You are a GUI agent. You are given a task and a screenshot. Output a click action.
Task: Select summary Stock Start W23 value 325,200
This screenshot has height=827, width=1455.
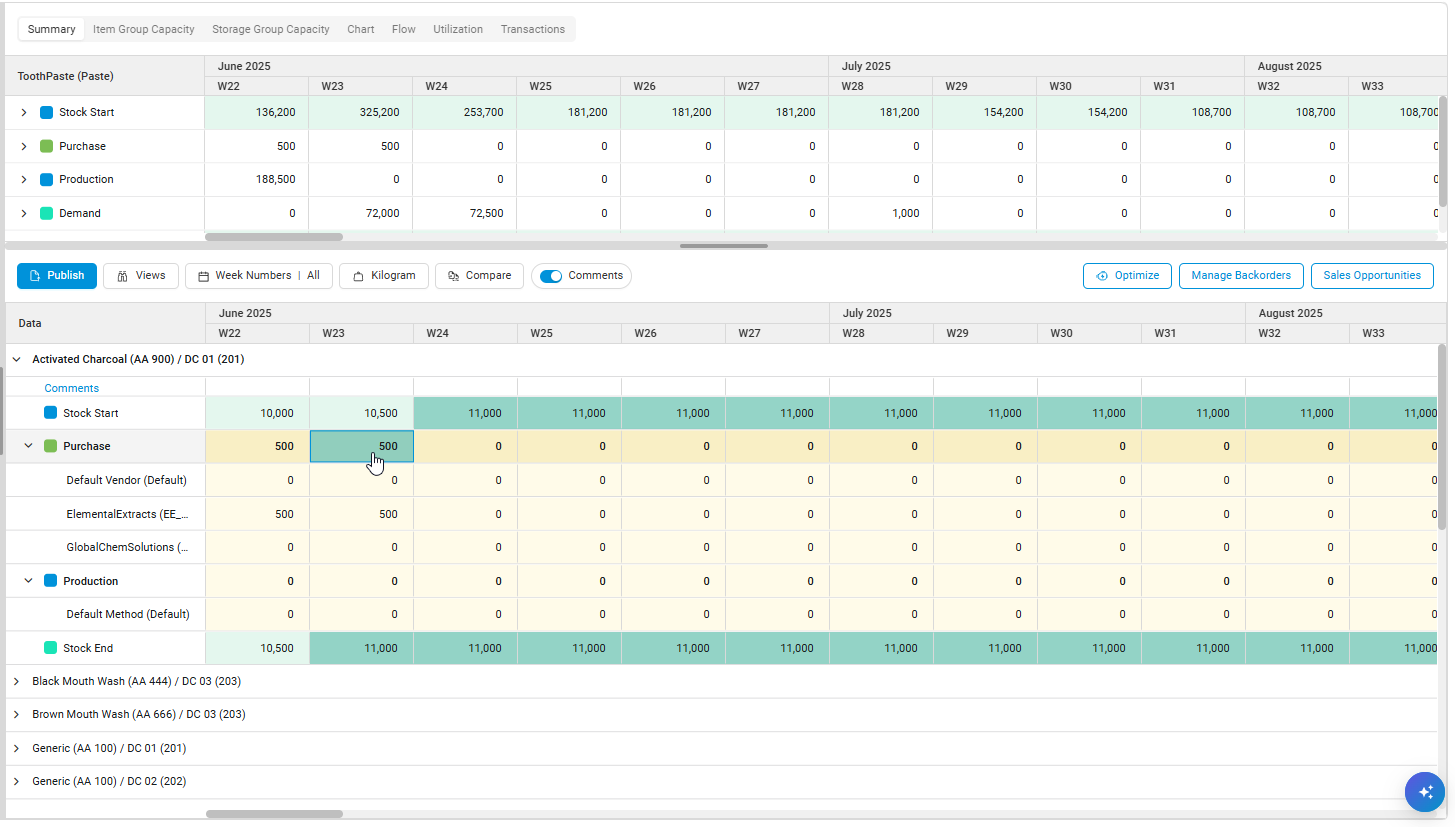click(361, 113)
